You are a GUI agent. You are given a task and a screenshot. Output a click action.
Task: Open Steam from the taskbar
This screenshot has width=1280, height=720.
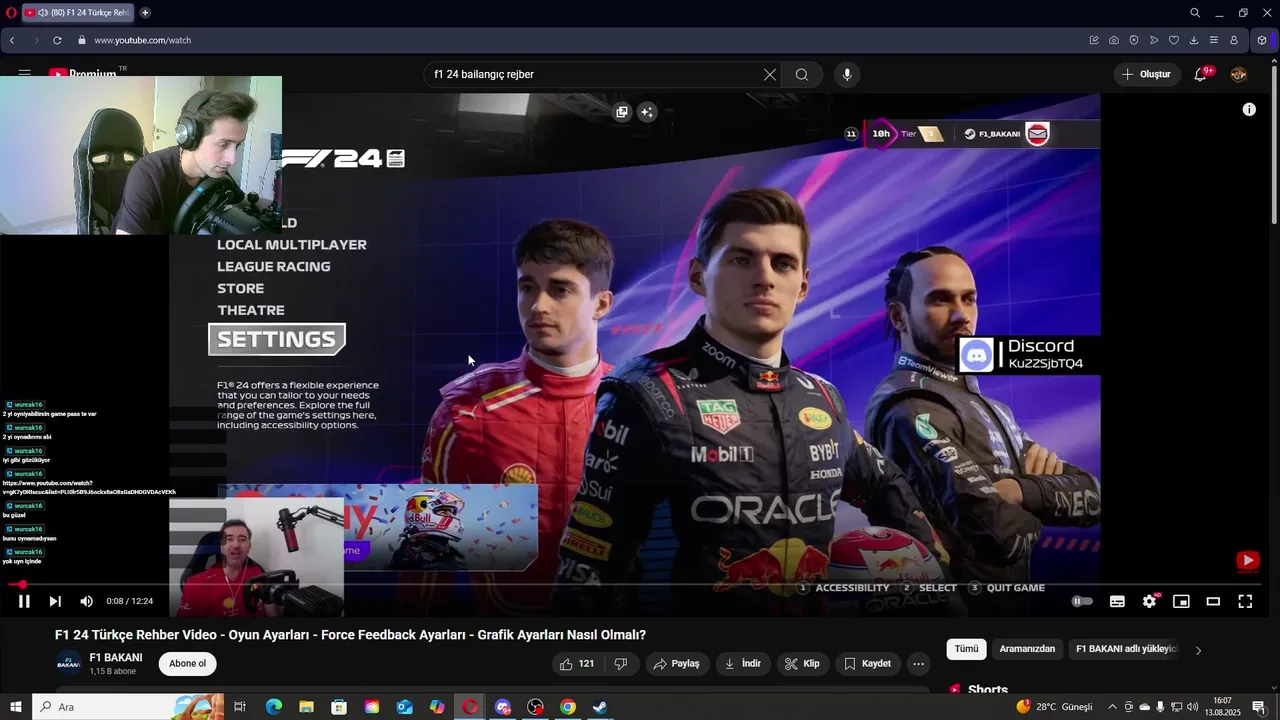click(x=600, y=707)
